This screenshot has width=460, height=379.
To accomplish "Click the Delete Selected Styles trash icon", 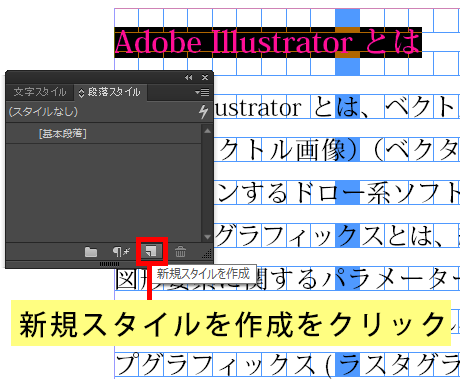I will click(x=180, y=252).
